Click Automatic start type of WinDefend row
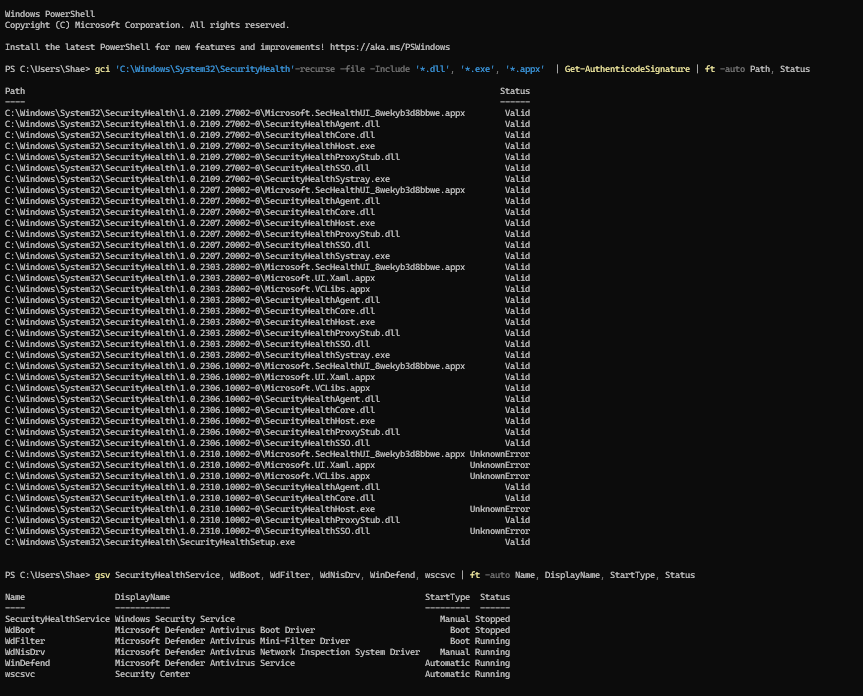The height and width of the screenshot is (696, 863). point(447,663)
